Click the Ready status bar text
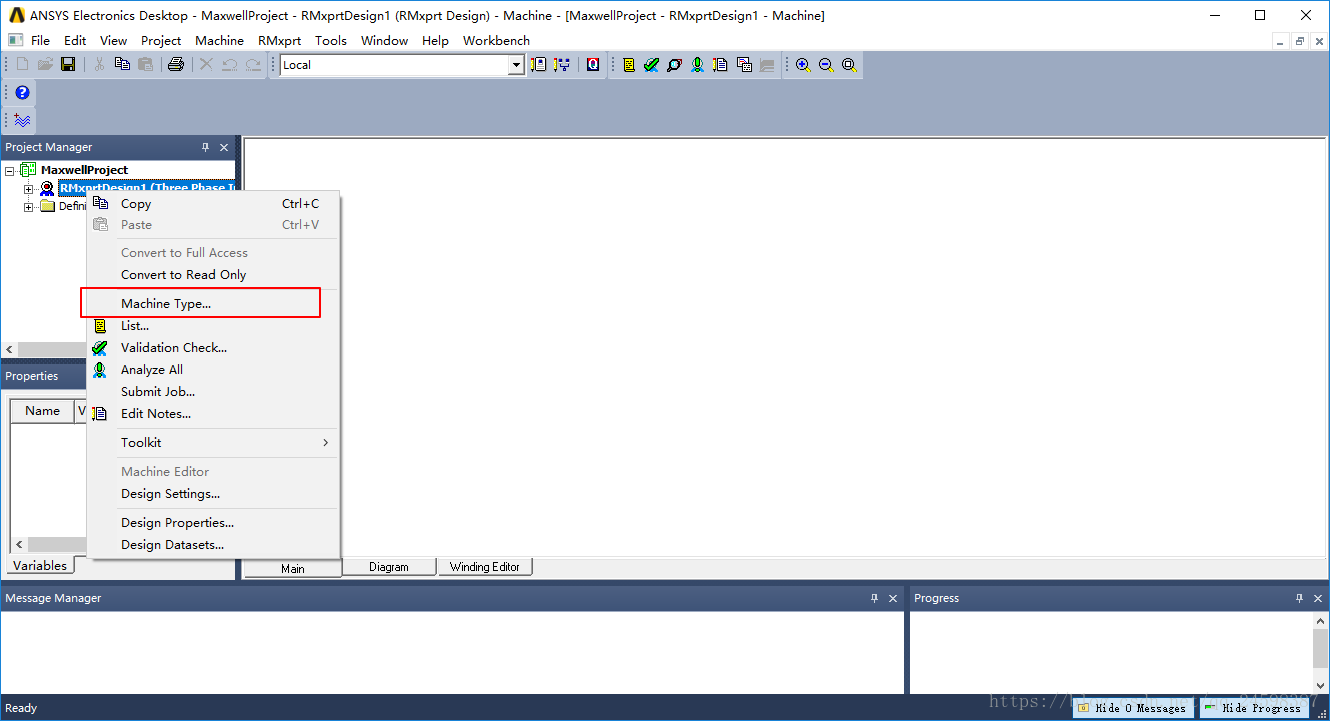1330x721 pixels. [21, 708]
